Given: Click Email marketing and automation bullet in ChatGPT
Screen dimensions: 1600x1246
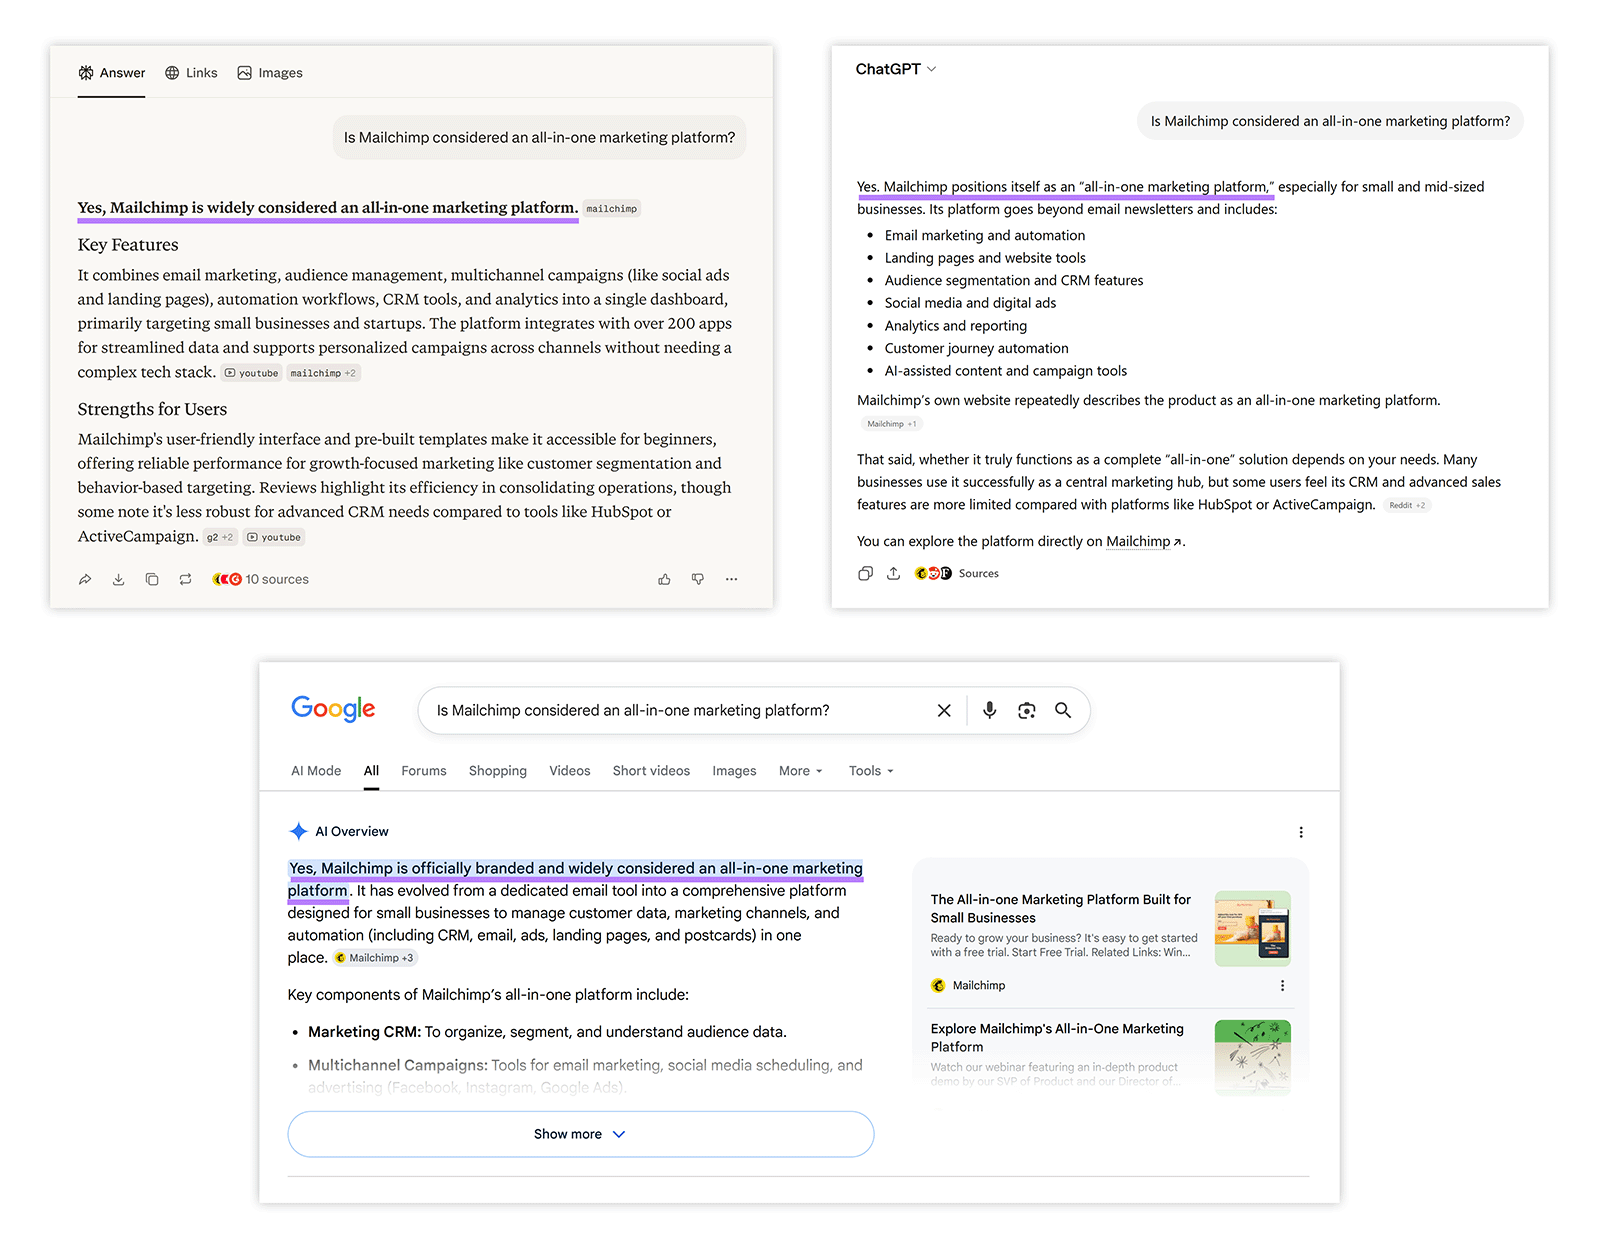Looking at the screenshot, I should (984, 235).
